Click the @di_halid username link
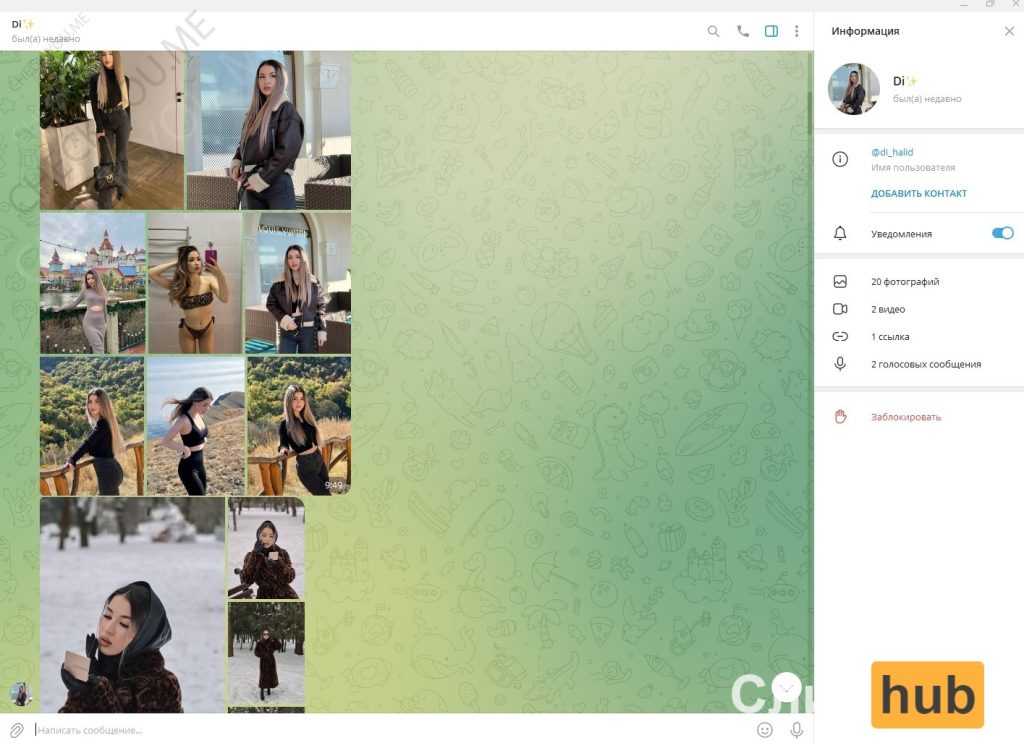 [x=892, y=152]
